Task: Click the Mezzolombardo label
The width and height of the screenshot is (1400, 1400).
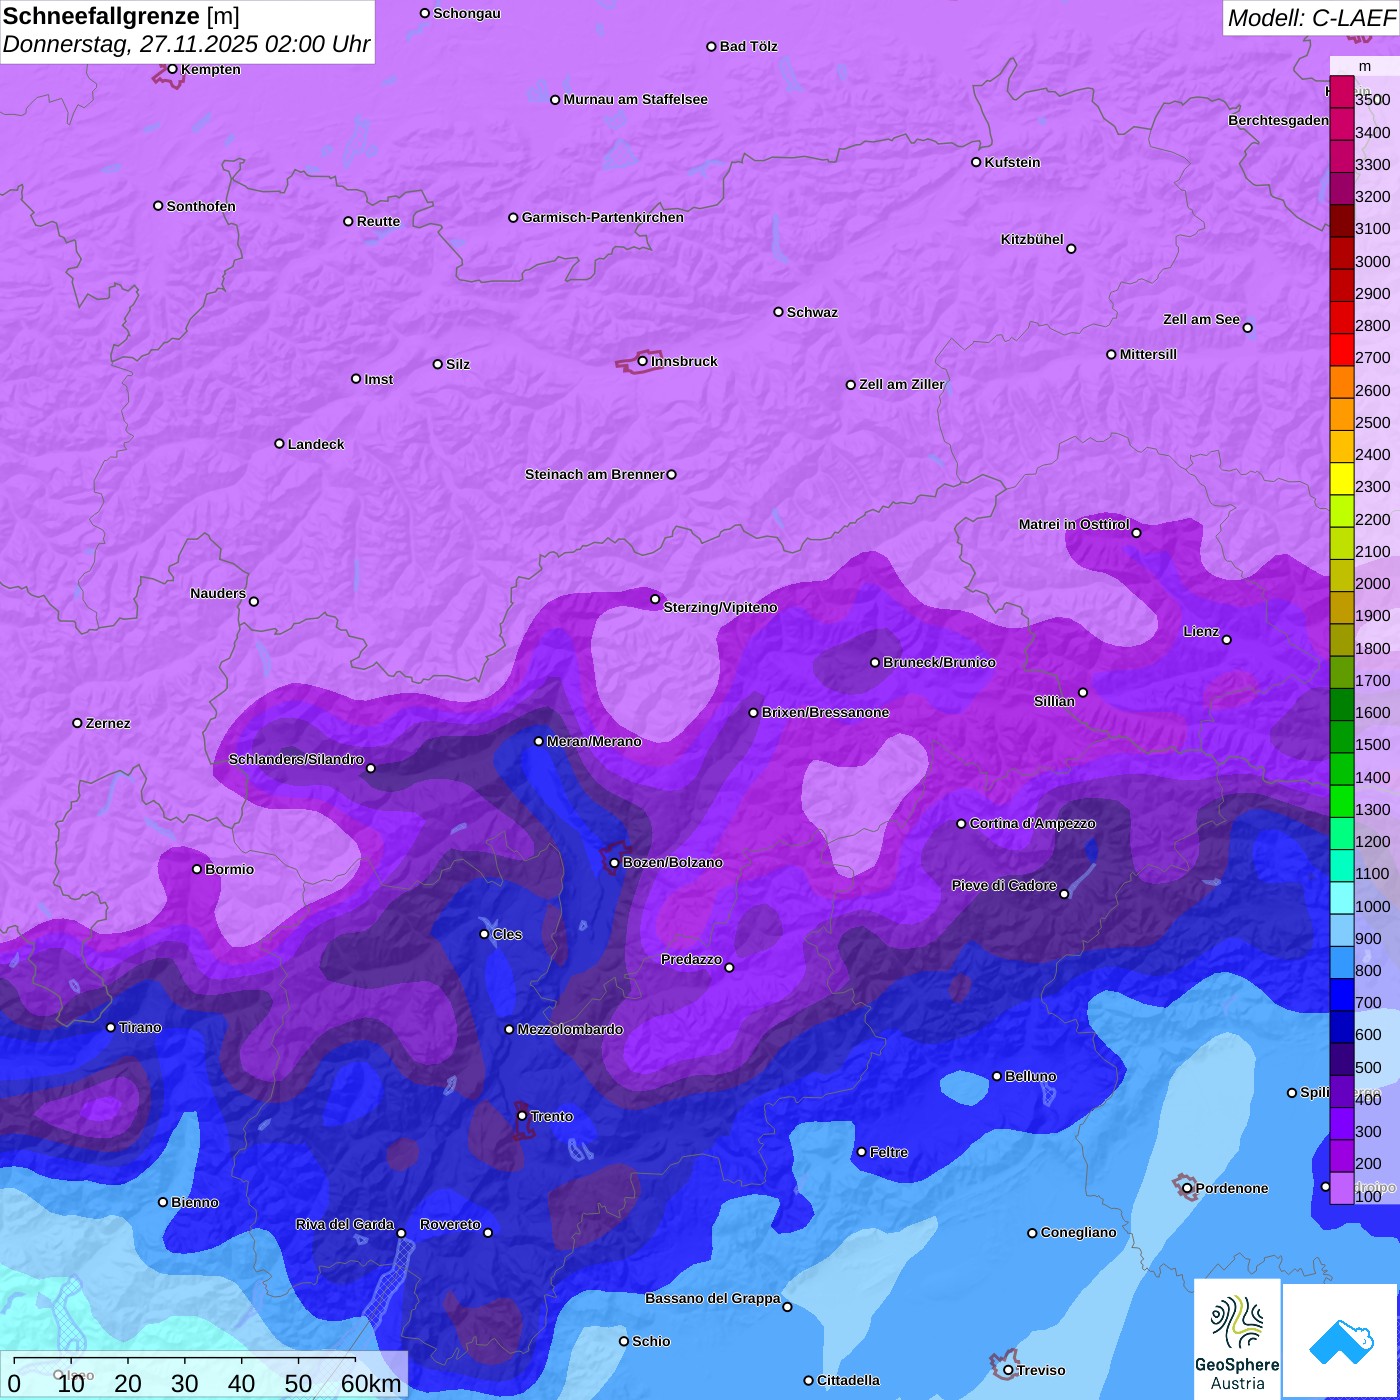Action: tap(570, 1029)
